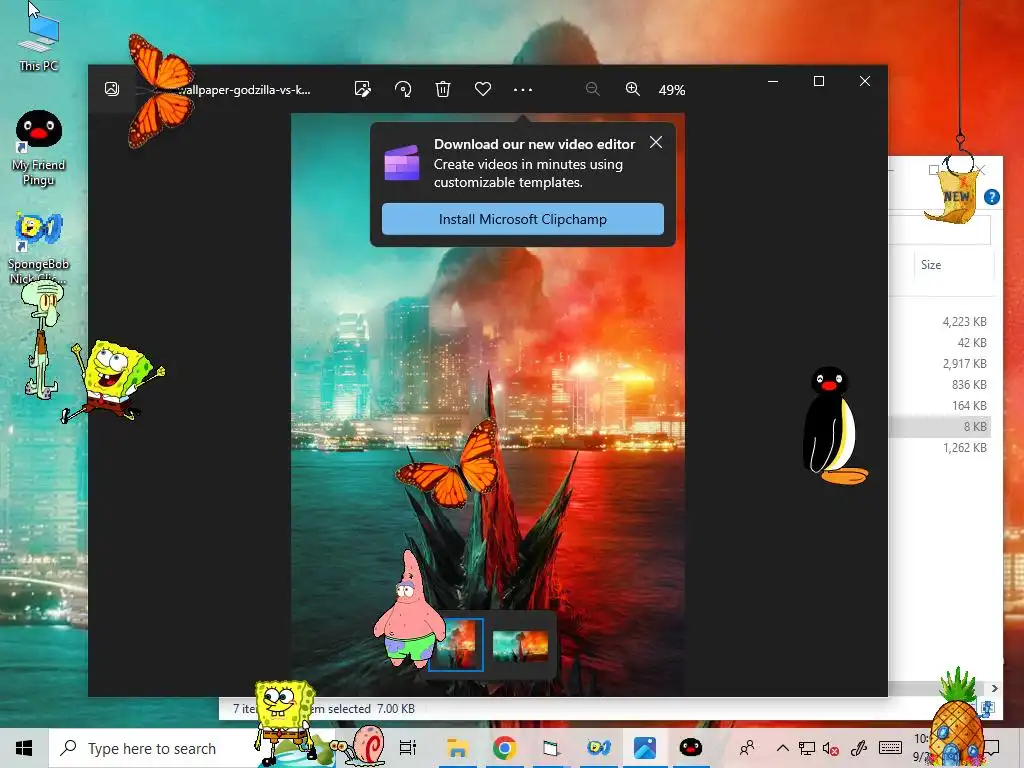
Task: Open the Photos gallery icon in title bar
Action: point(112,89)
